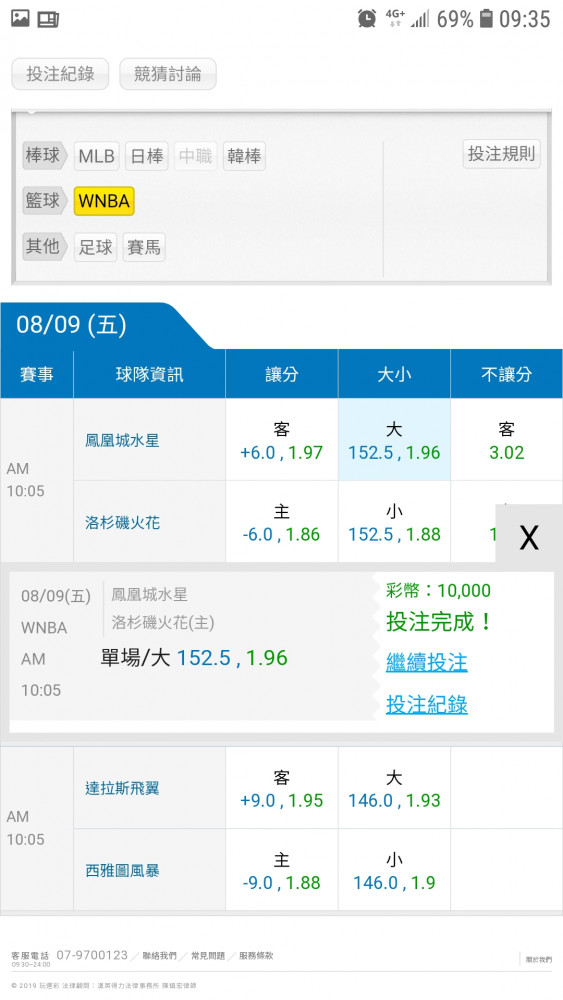Open the 競猜討論 discussion button
The height and width of the screenshot is (1000, 563).
(168, 74)
